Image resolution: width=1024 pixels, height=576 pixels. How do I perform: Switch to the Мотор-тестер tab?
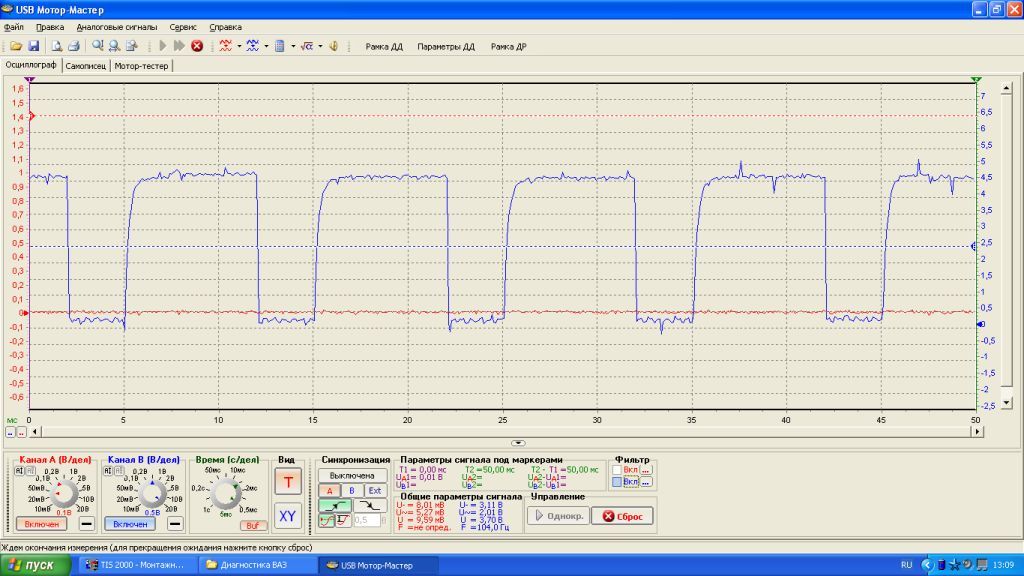(x=141, y=66)
